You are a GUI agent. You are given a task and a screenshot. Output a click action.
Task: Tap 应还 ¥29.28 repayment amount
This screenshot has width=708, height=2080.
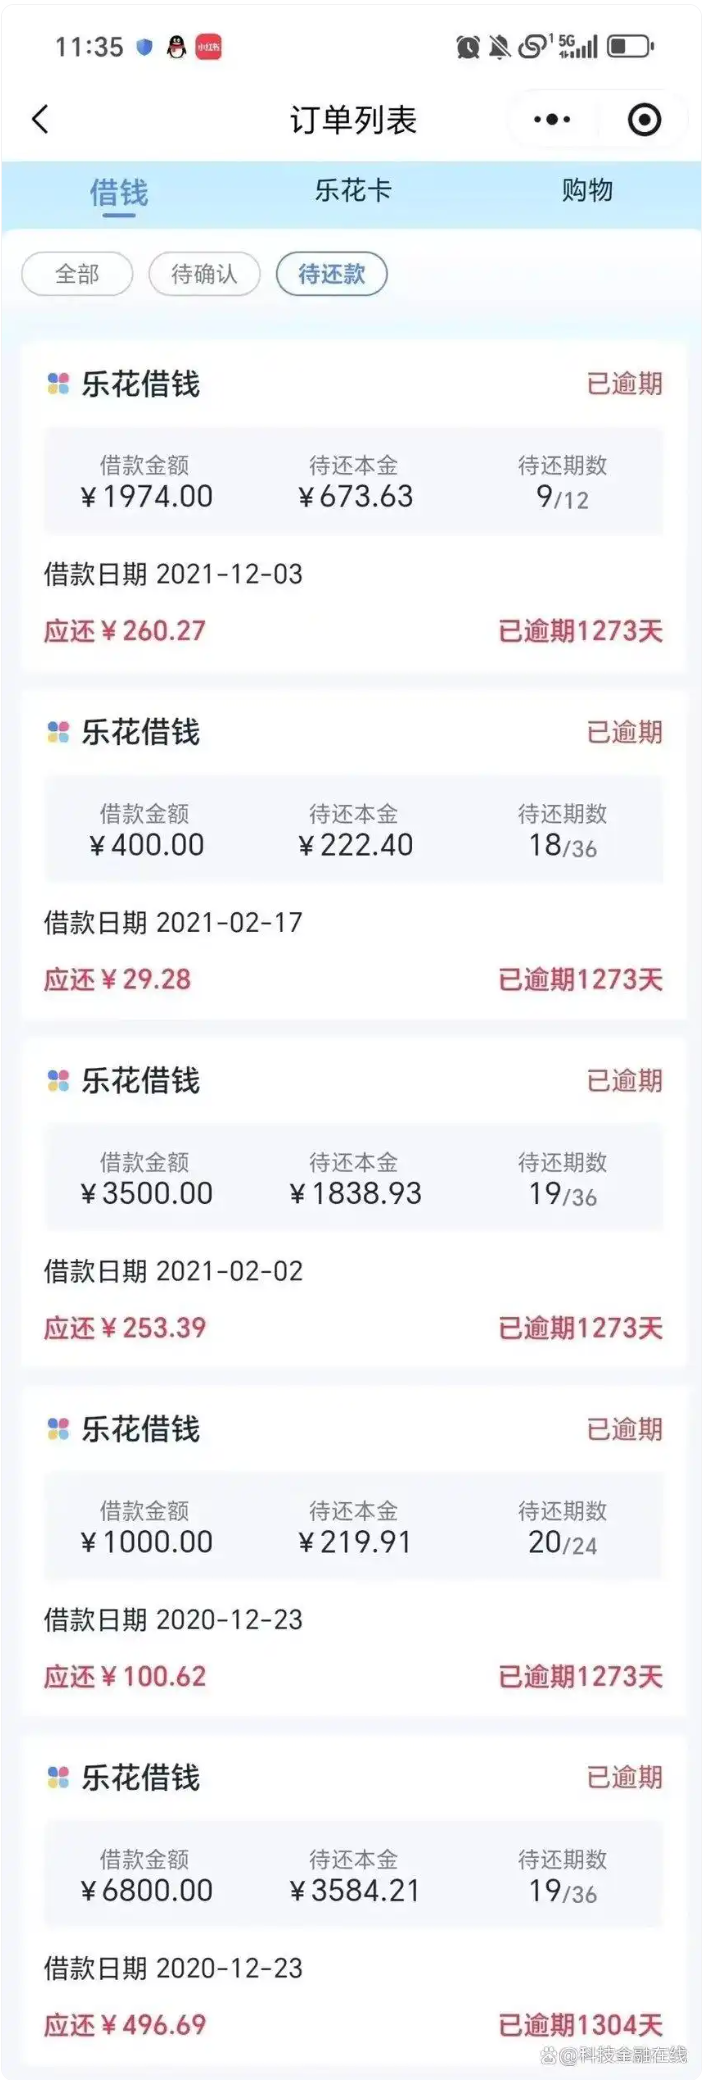117,979
